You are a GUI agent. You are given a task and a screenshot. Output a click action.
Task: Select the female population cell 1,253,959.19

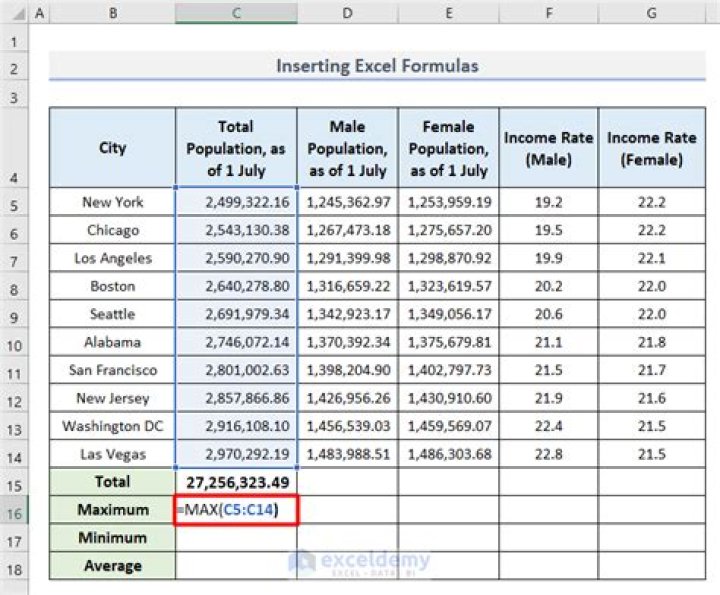point(449,202)
